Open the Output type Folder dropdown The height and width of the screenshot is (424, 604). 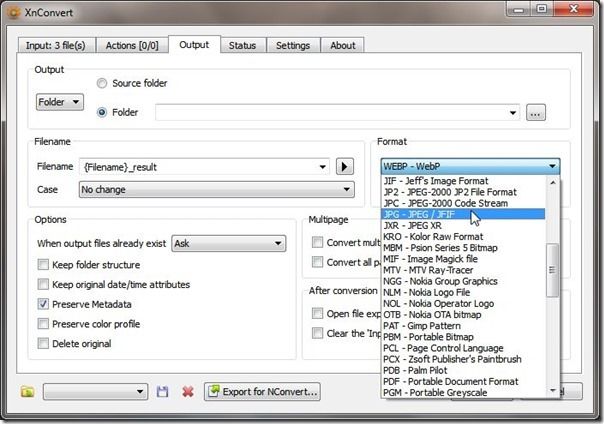(60, 102)
